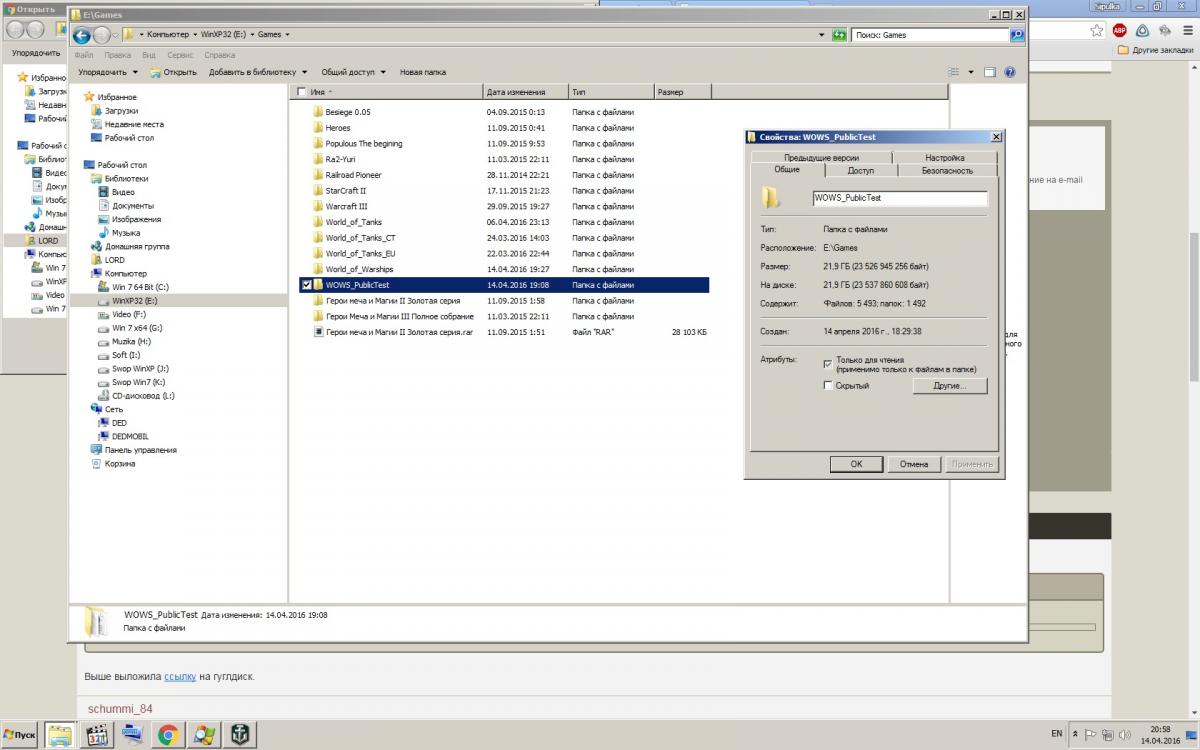
Task: Expand the WinXP32 (E:) breadcrumb dropdown arrow
Action: coord(252,35)
